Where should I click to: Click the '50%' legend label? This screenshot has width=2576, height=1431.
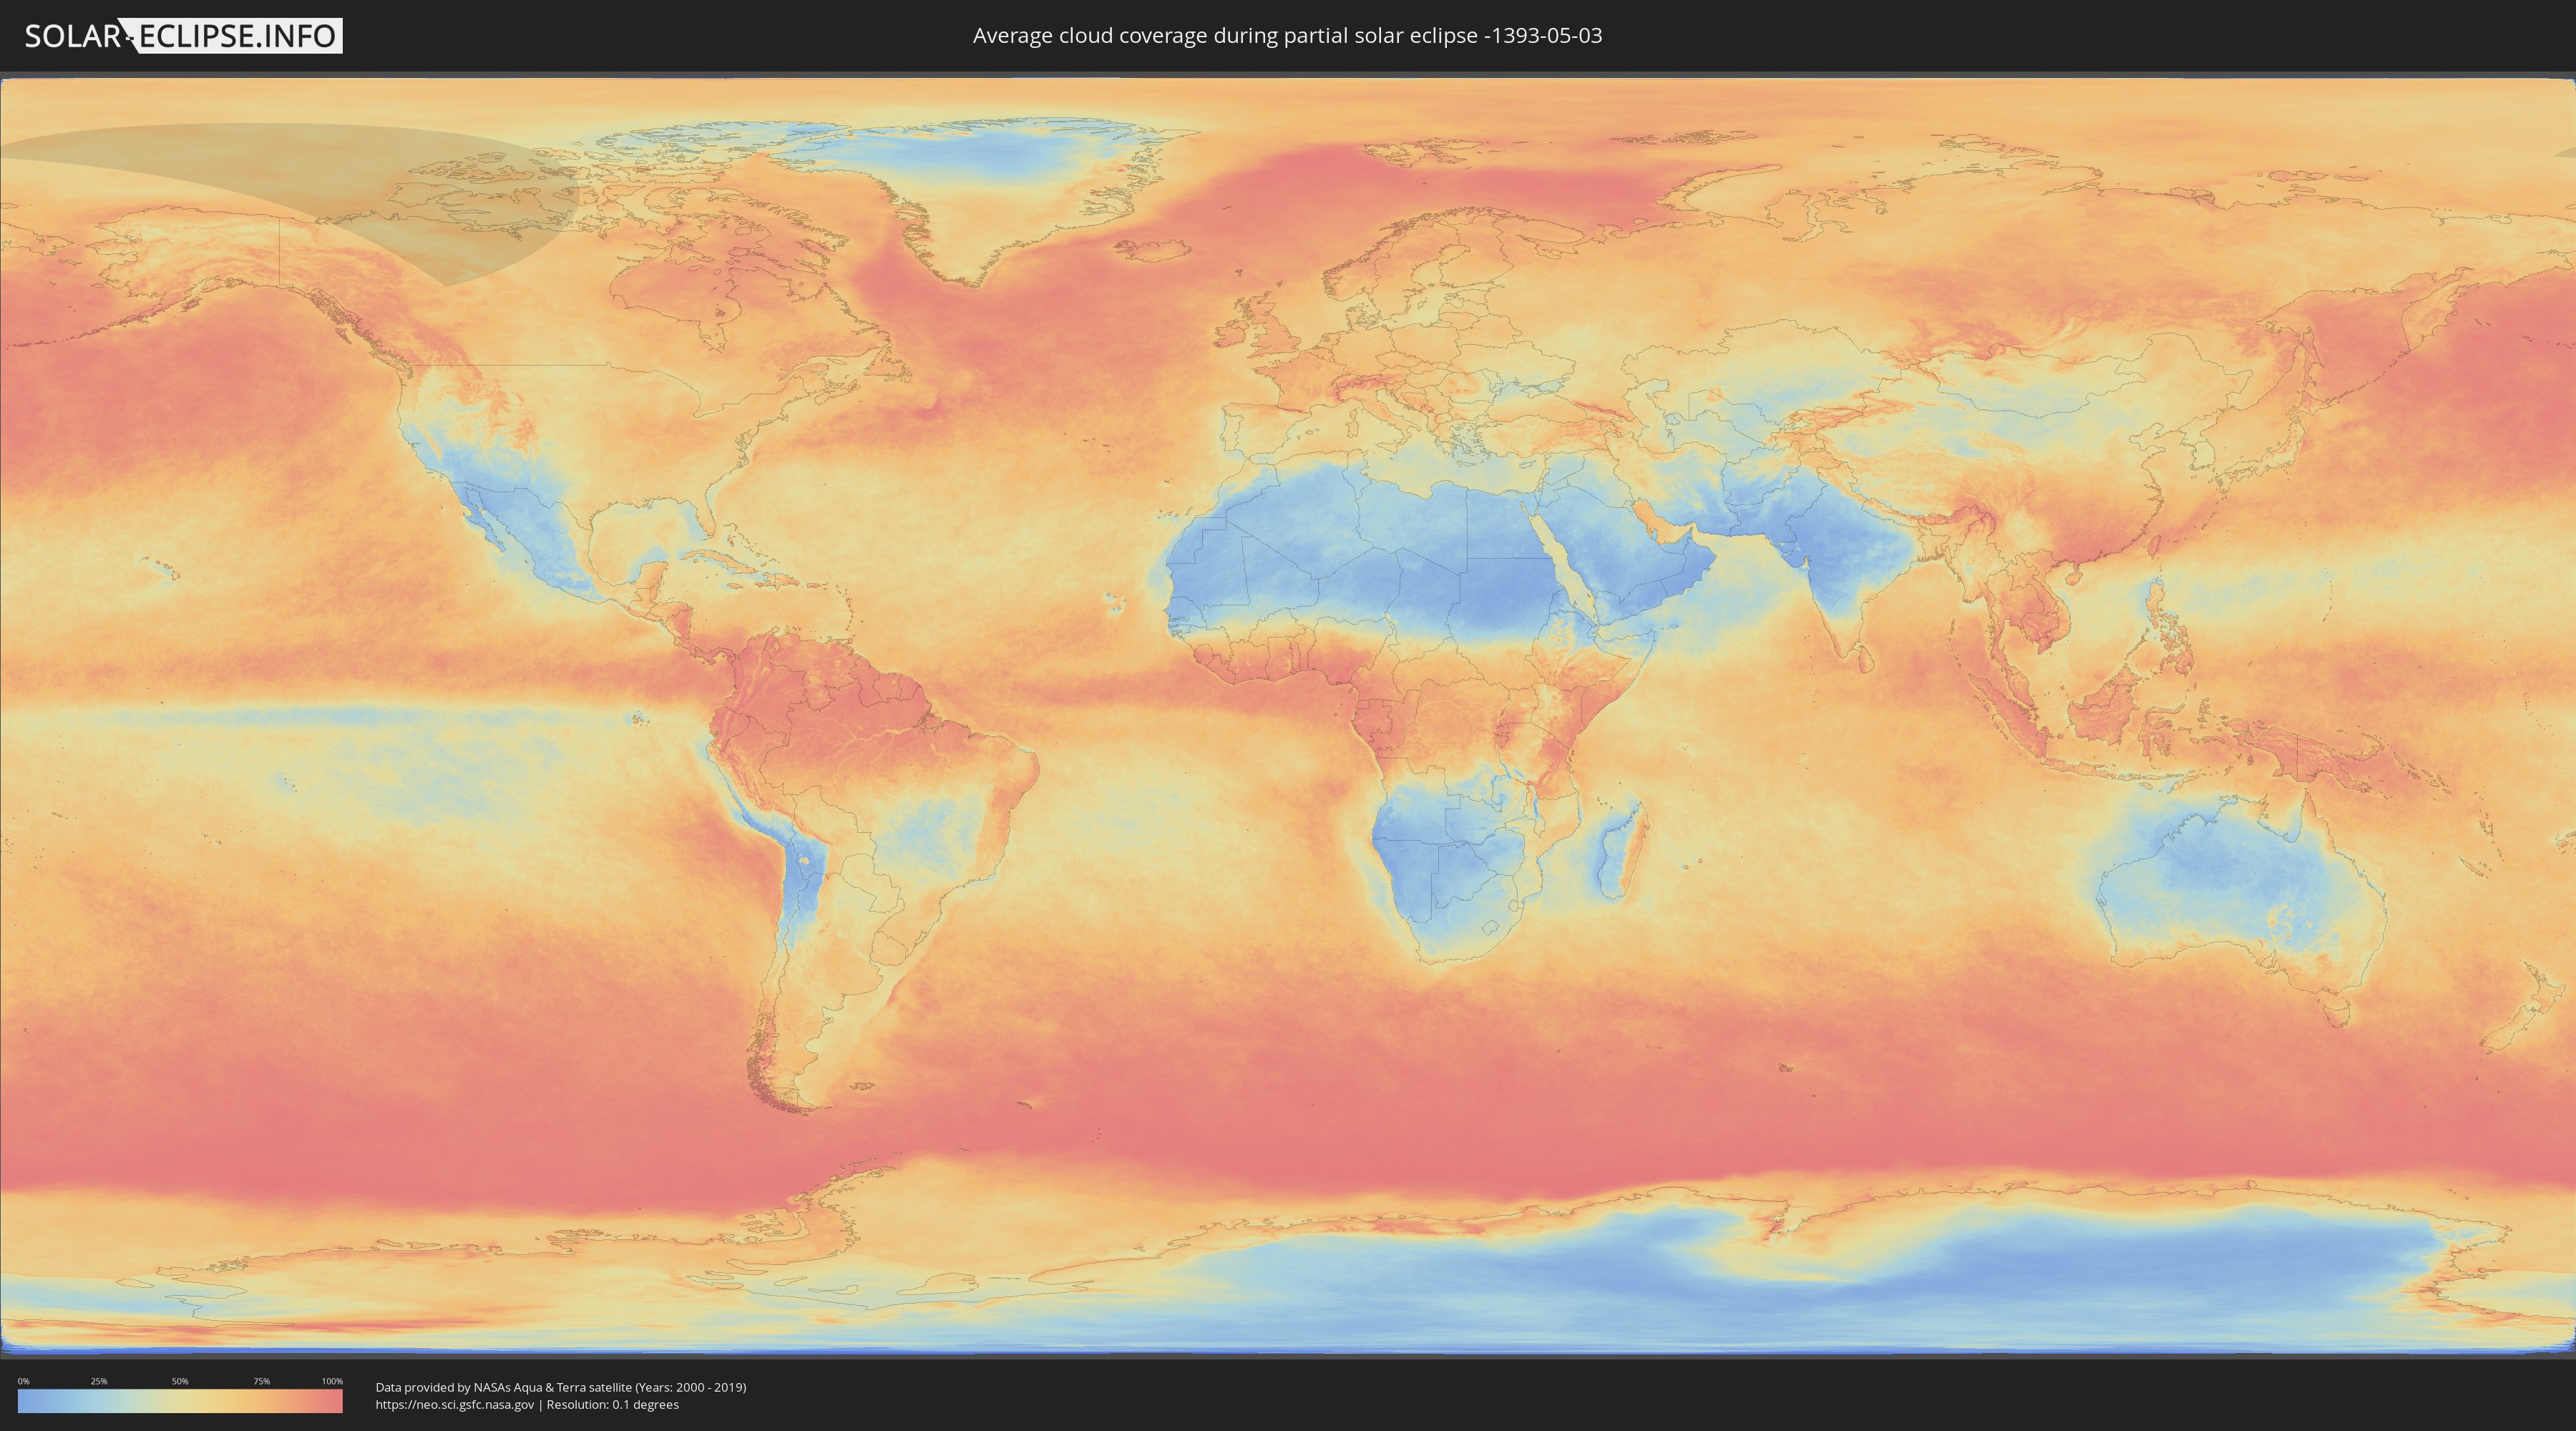point(180,1381)
